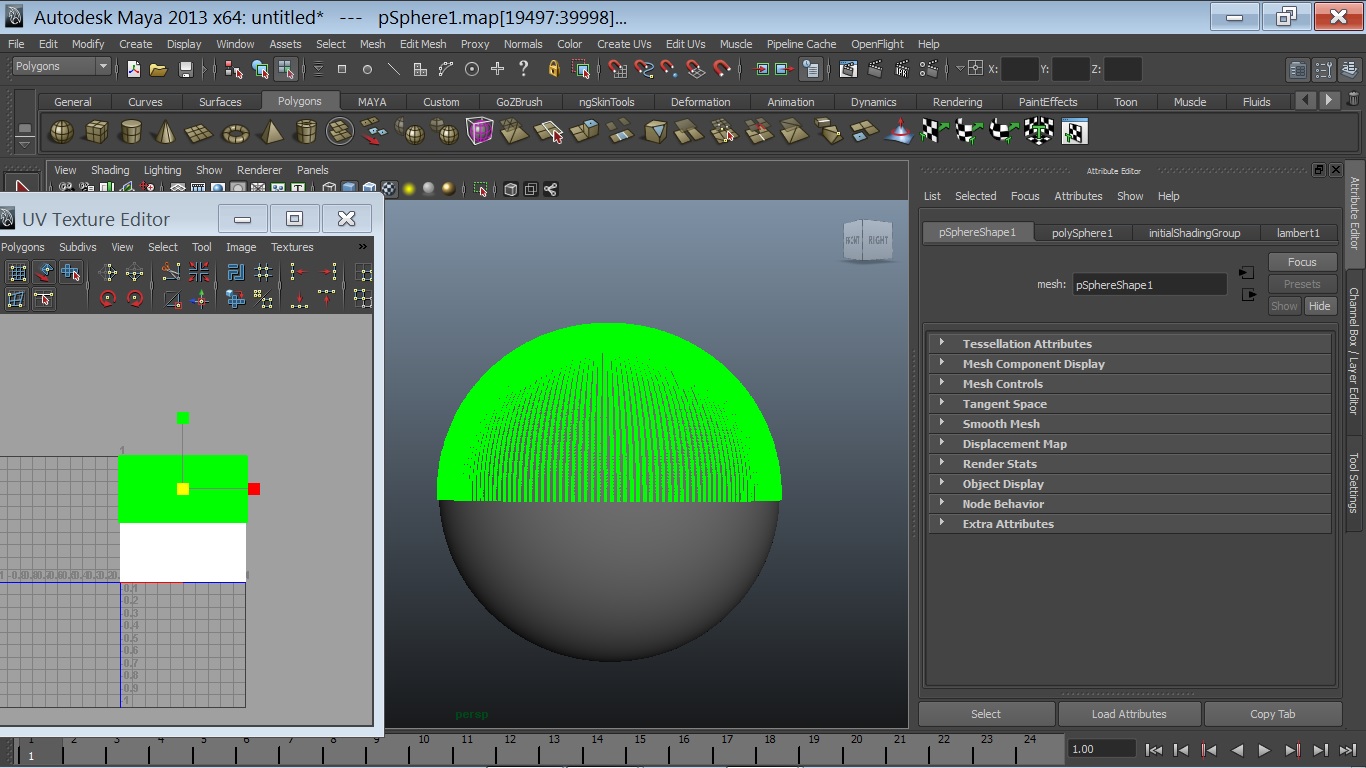Open the Polygons menu set dropdown
Image resolution: width=1366 pixels, height=768 pixels.
pos(61,66)
